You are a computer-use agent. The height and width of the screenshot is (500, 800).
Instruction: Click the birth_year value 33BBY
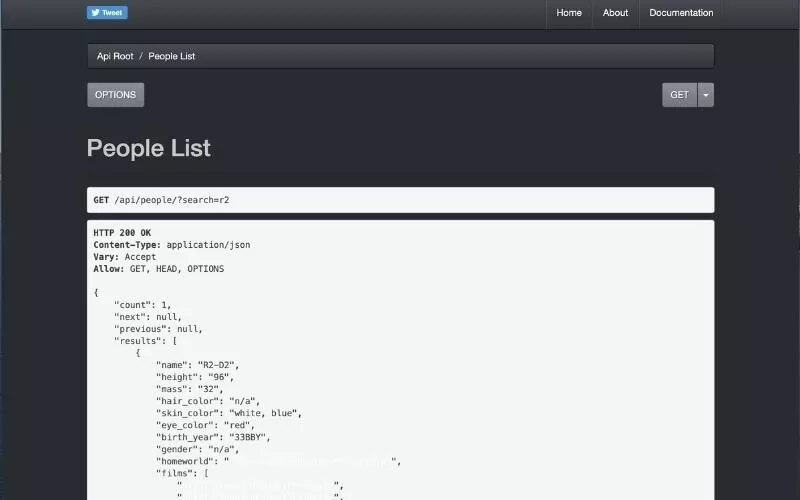248,437
